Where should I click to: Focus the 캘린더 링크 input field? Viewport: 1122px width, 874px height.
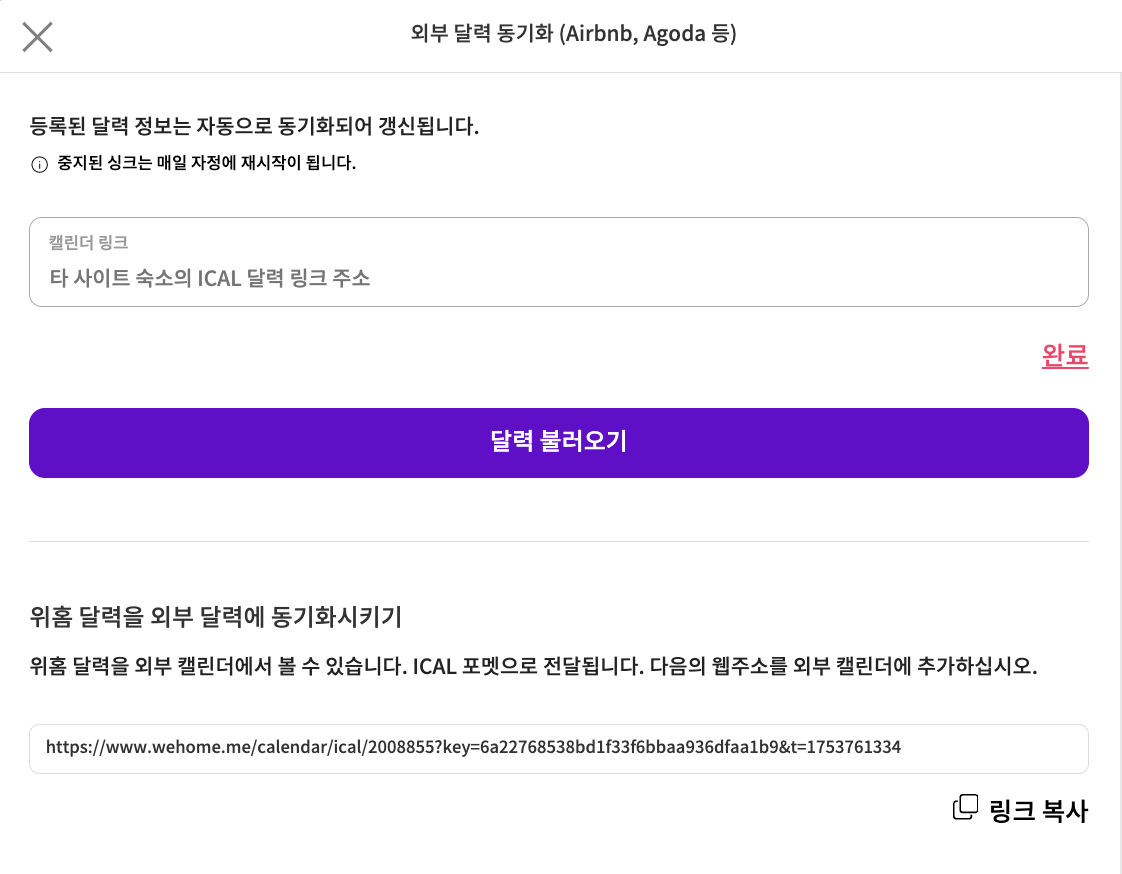pos(558,262)
